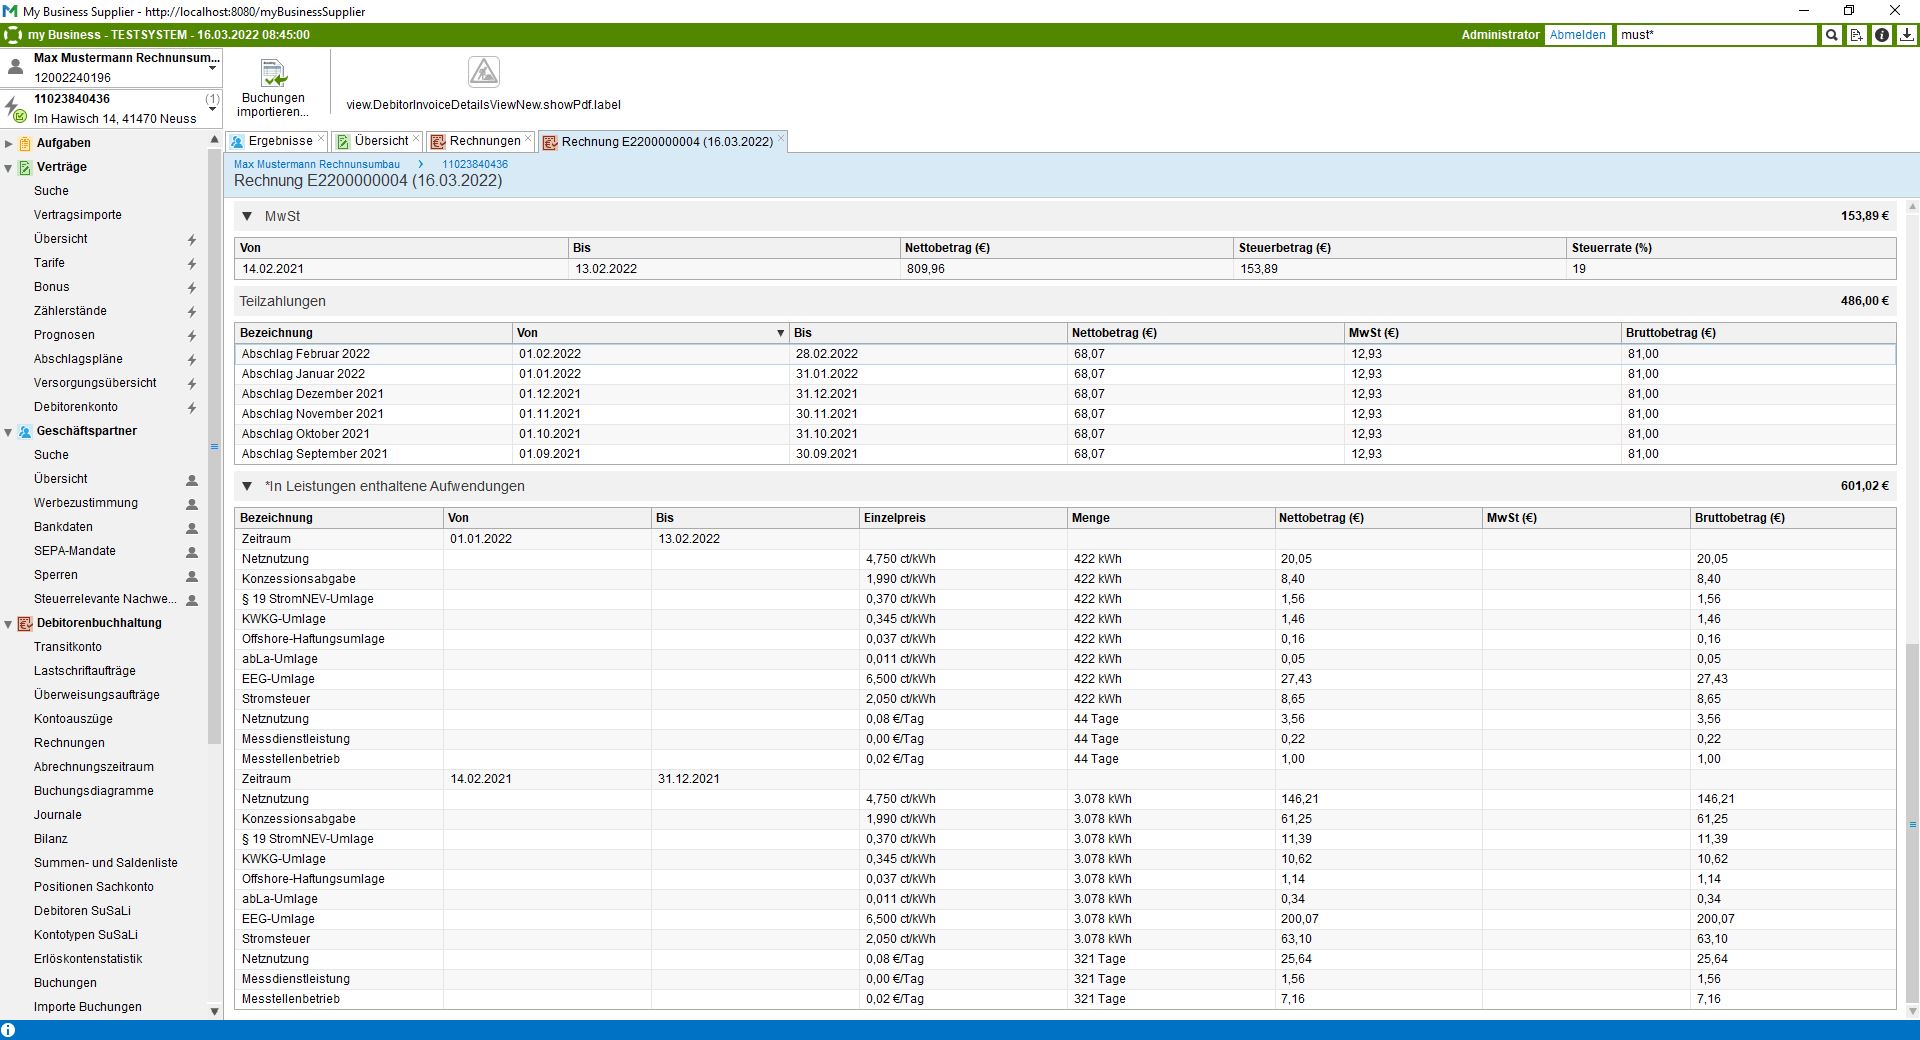Open the Max Mustermann customer dropdown
Image resolution: width=1920 pixels, height=1040 pixels.
[x=212, y=69]
